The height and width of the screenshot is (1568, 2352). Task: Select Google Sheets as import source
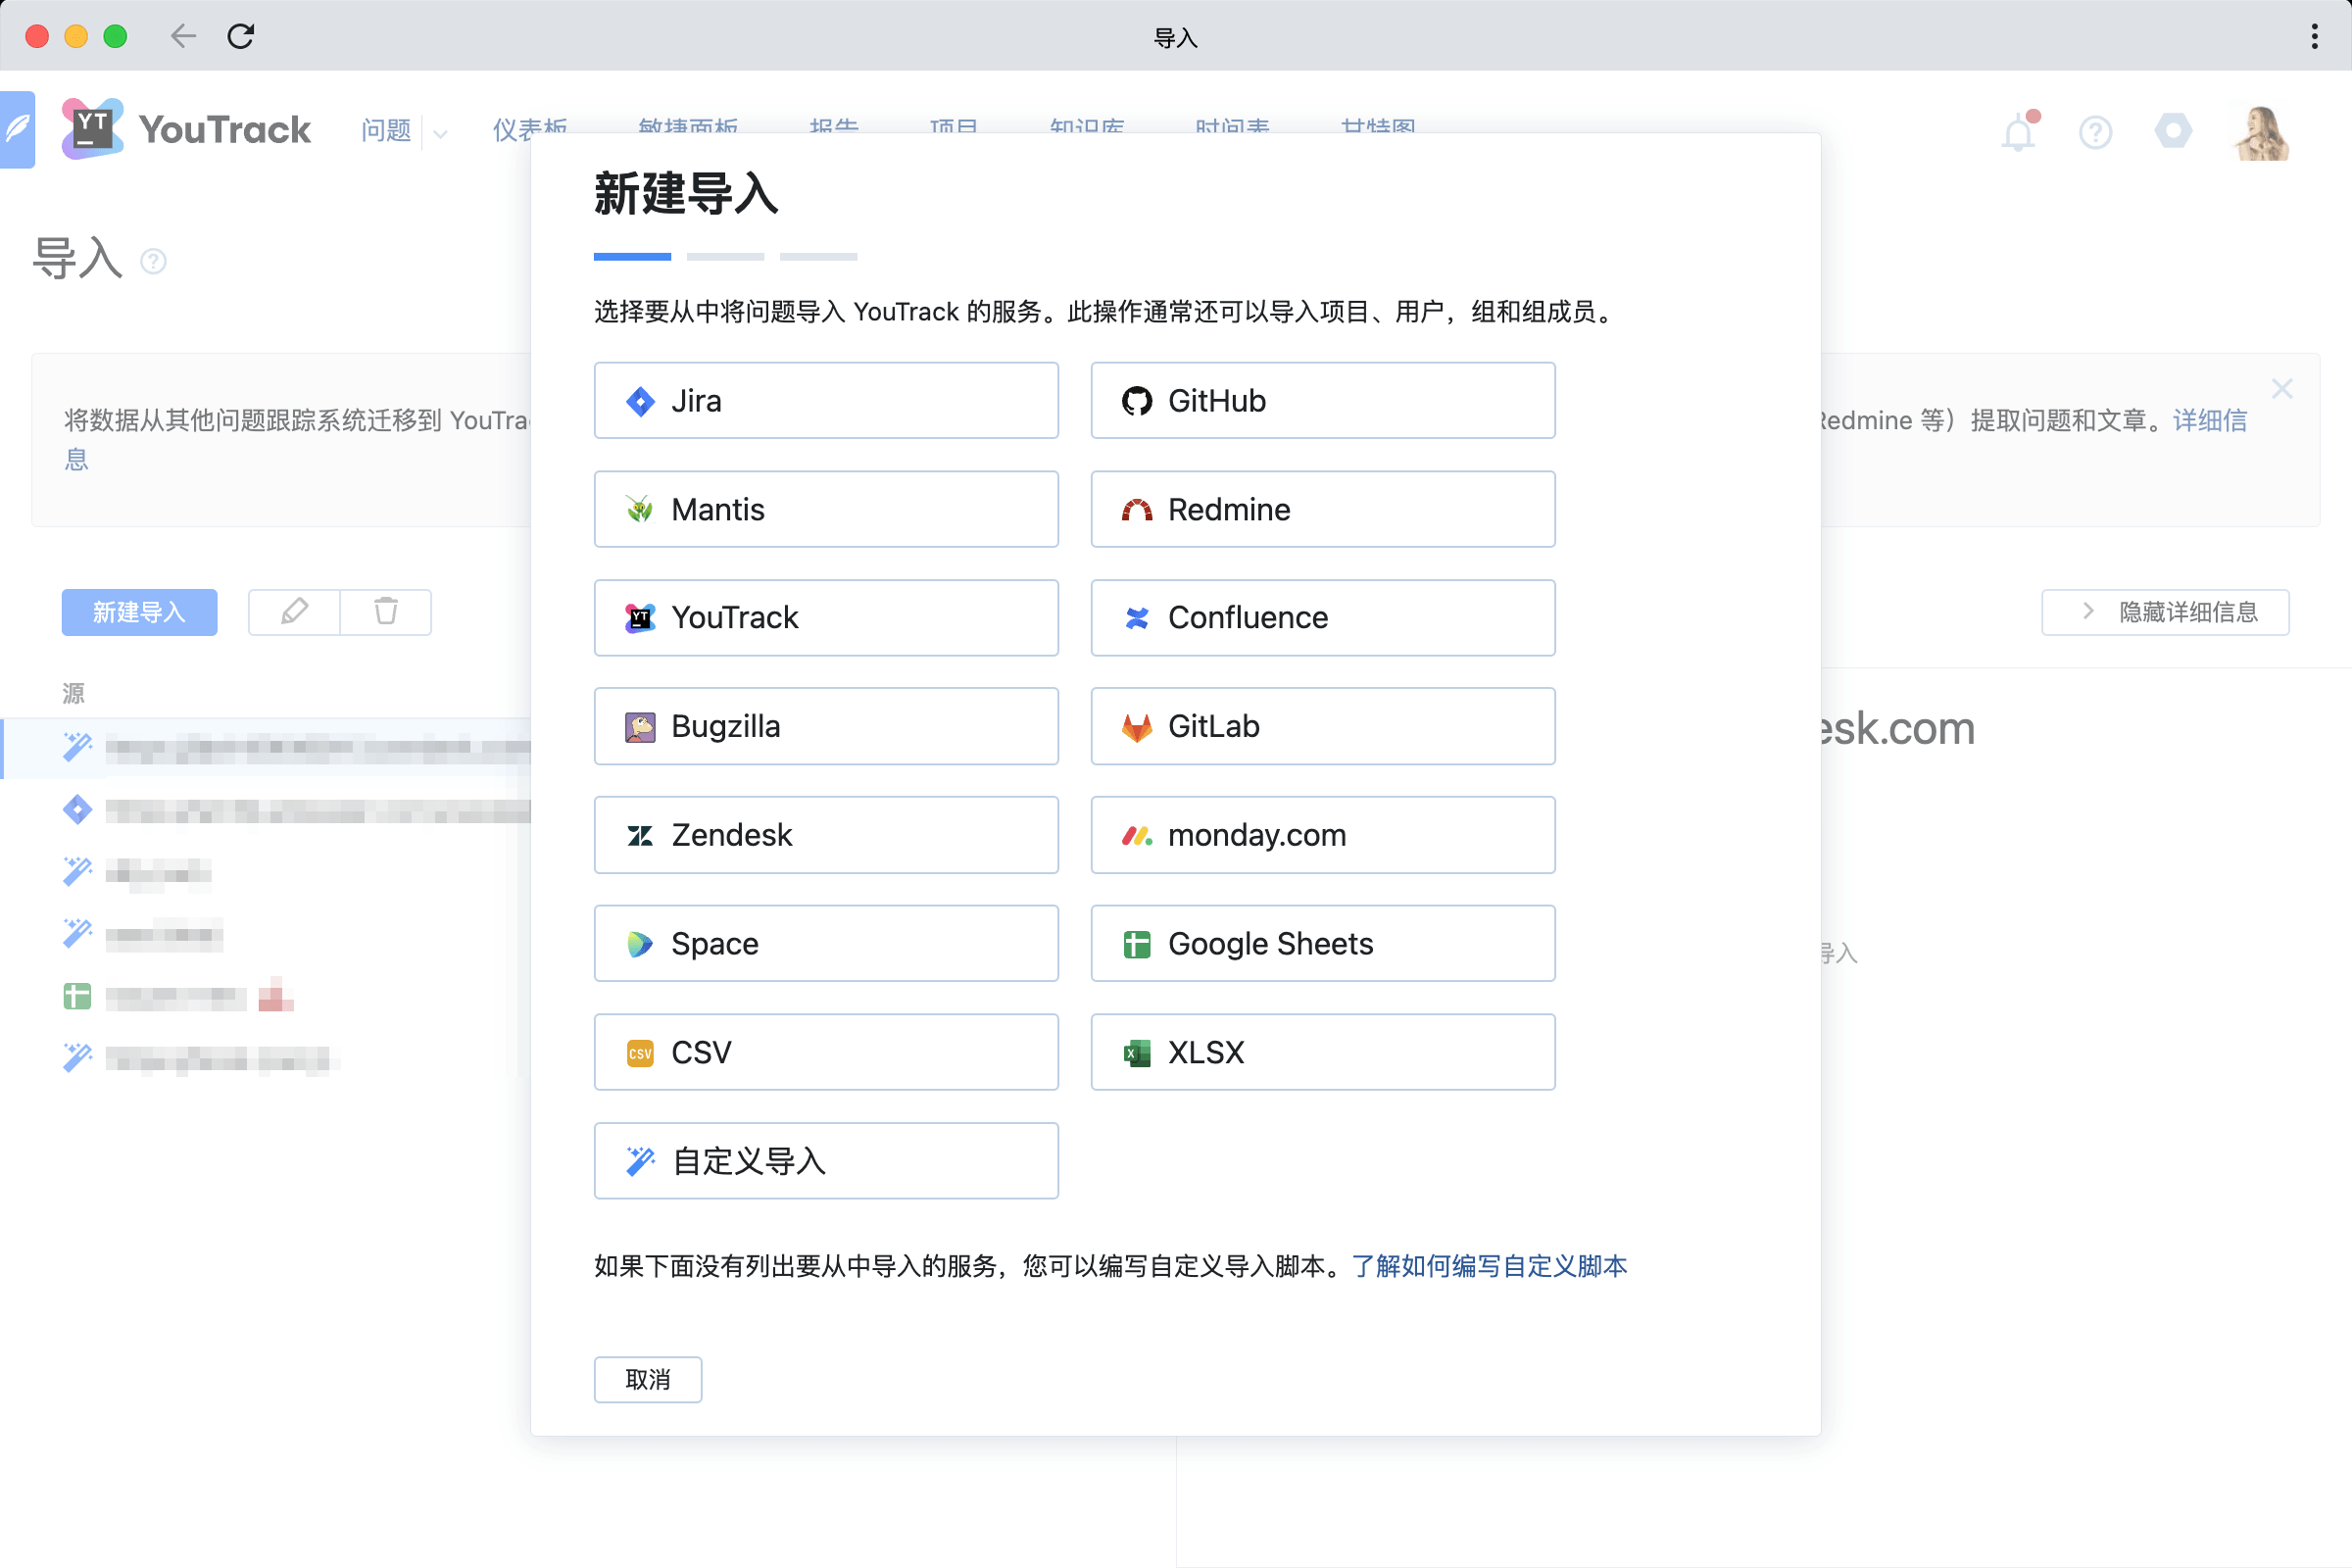click(1323, 943)
